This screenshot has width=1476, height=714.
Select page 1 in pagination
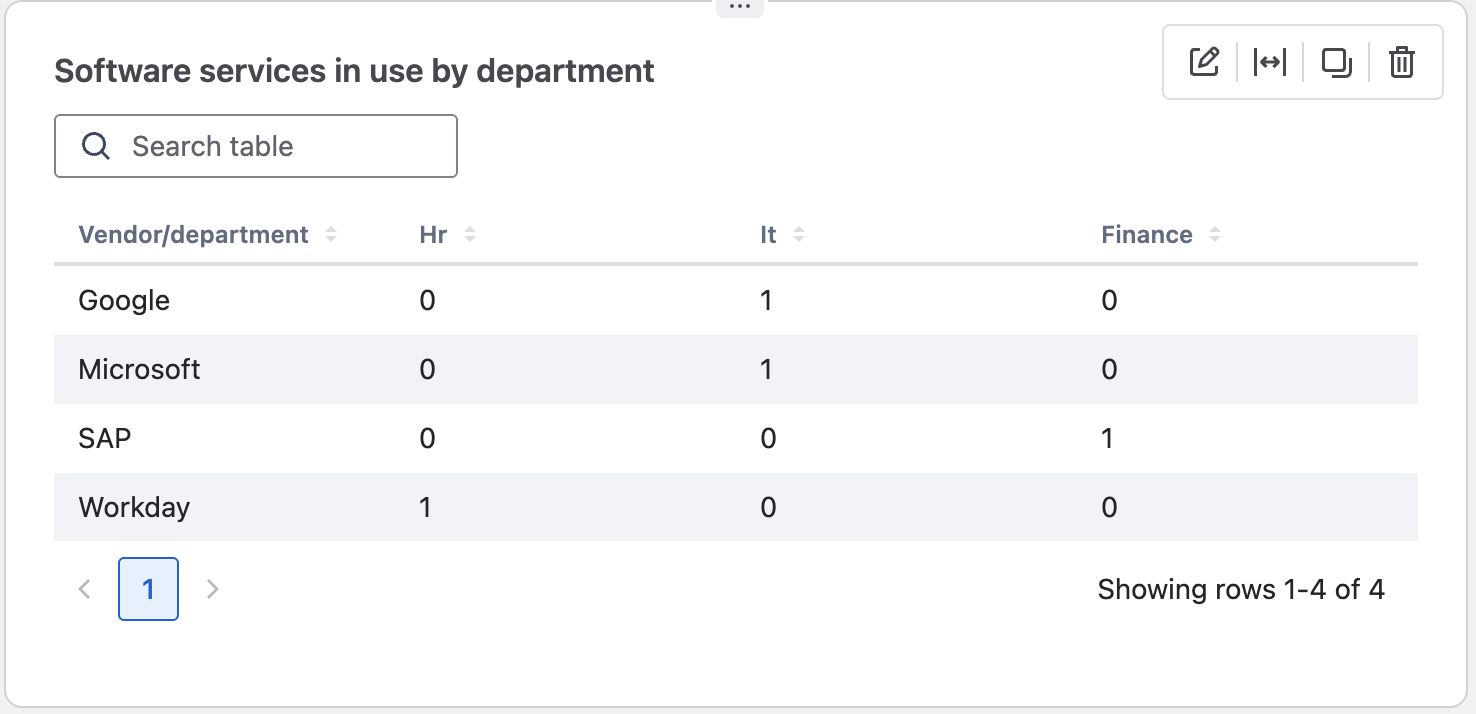point(148,589)
